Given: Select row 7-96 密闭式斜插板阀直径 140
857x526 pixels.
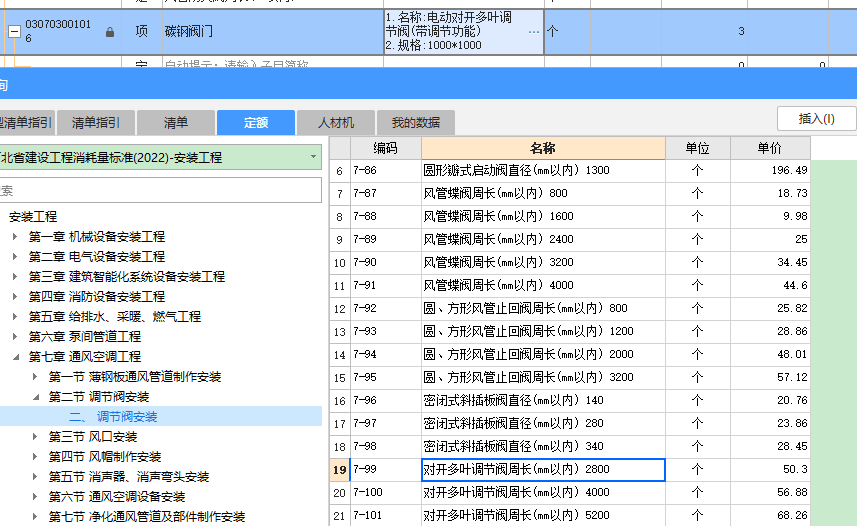Looking at the screenshot, I should coord(570,400).
